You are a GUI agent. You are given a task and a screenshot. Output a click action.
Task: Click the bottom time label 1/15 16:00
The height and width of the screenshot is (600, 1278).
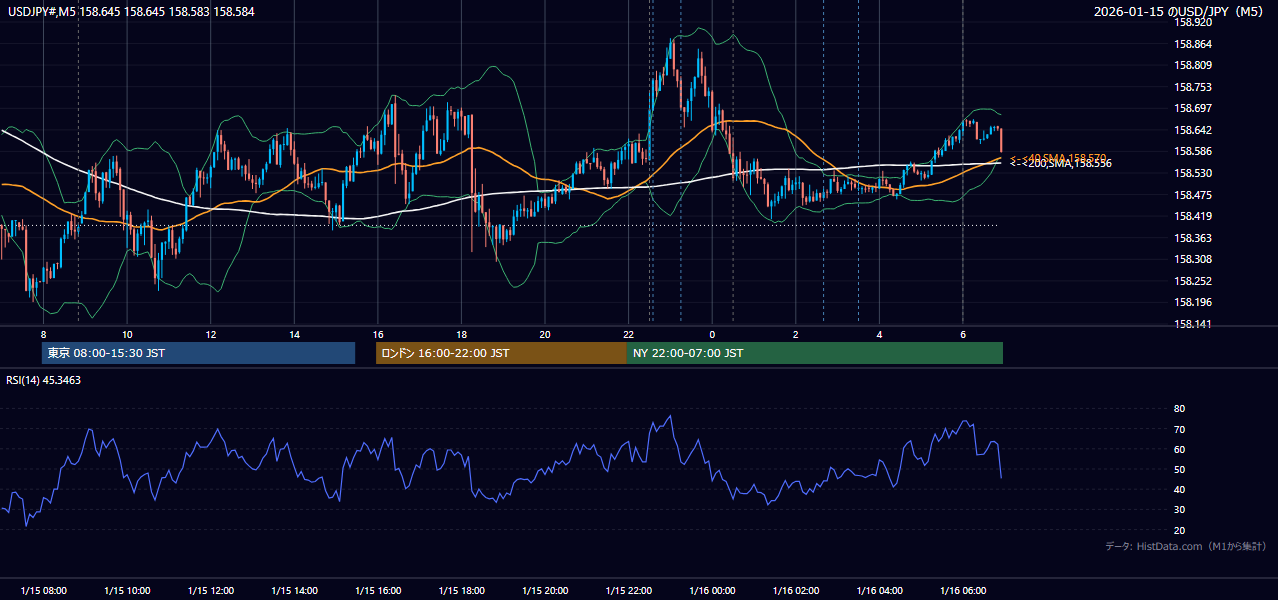click(378, 591)
